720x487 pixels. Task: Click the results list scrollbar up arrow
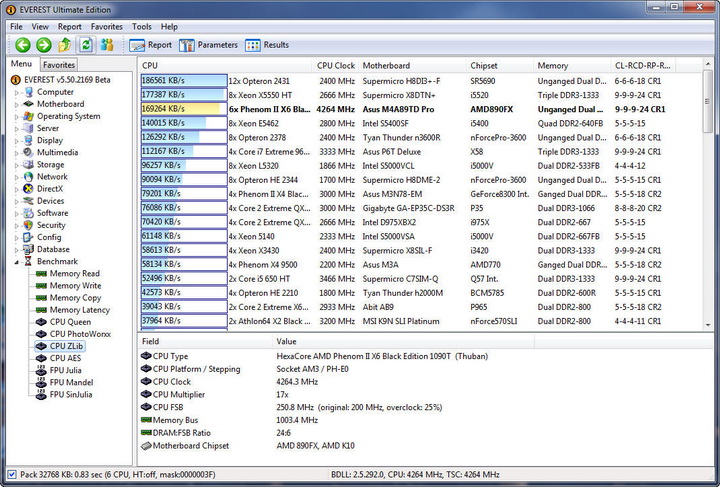click(x=708, y=65)
